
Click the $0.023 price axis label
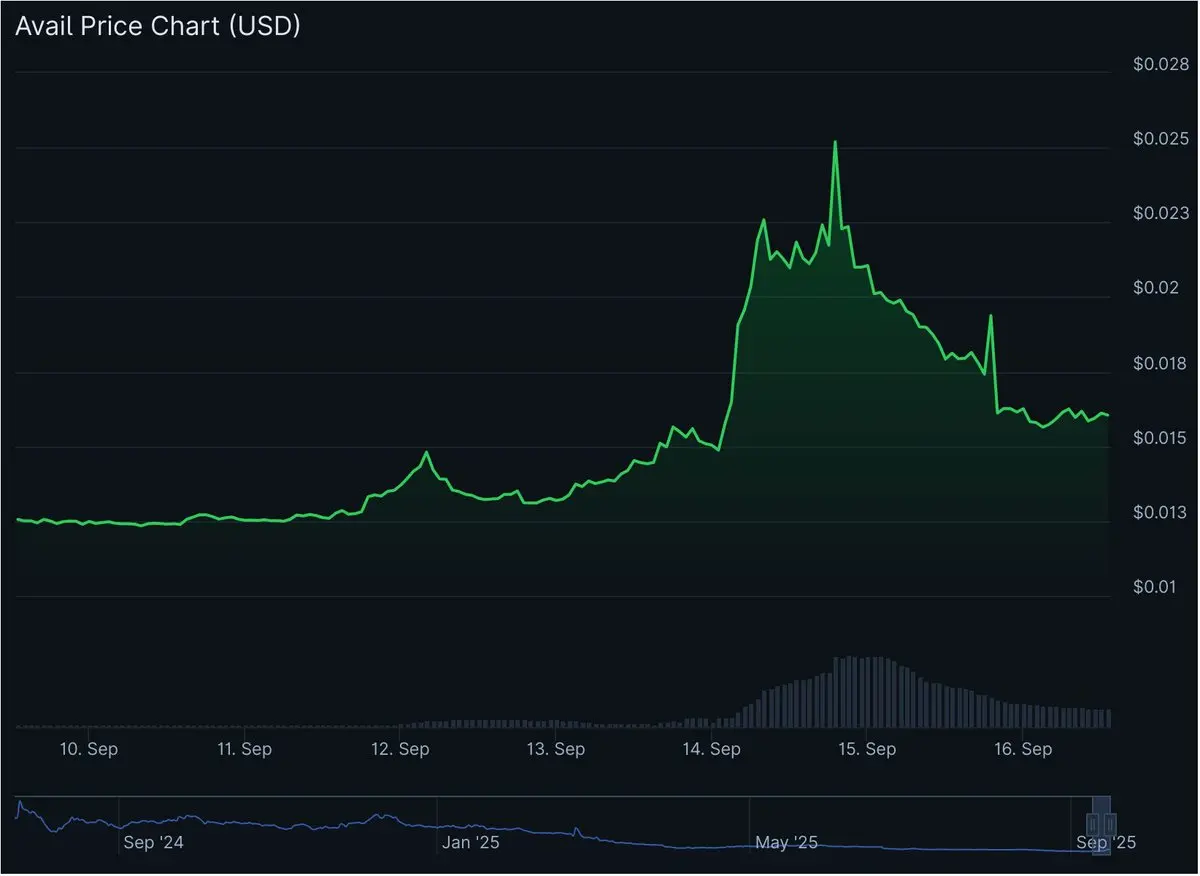pos(1161,214)
